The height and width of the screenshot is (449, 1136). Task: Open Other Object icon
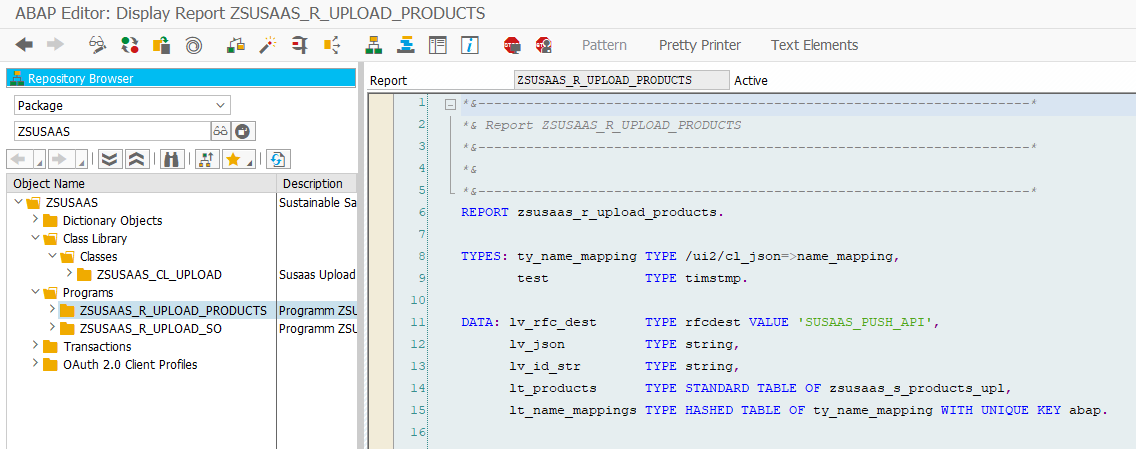click(x=161, y=45)
